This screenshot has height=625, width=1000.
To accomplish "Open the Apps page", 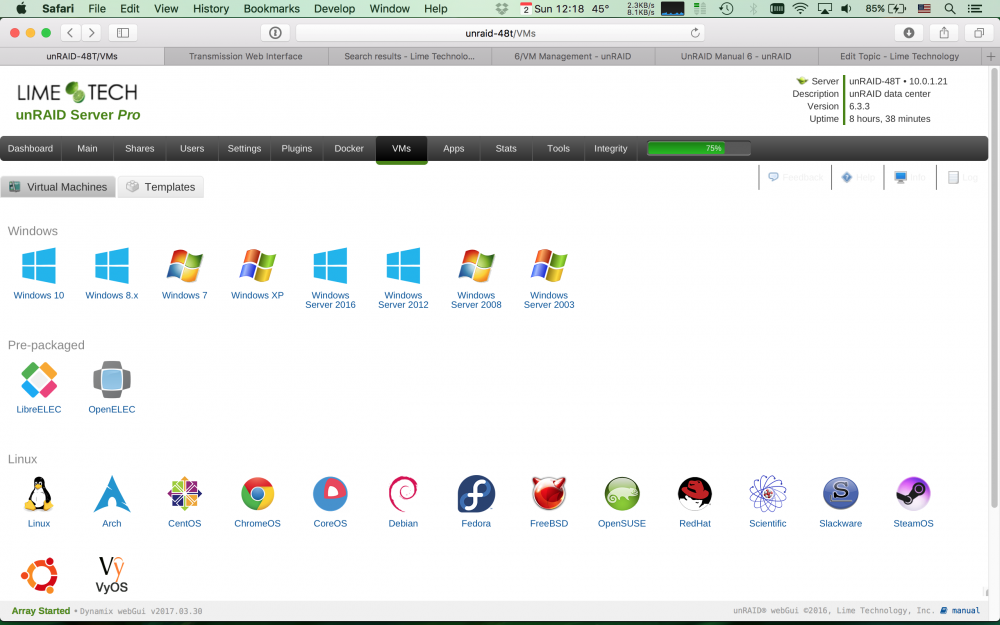I will click(453, 149).
